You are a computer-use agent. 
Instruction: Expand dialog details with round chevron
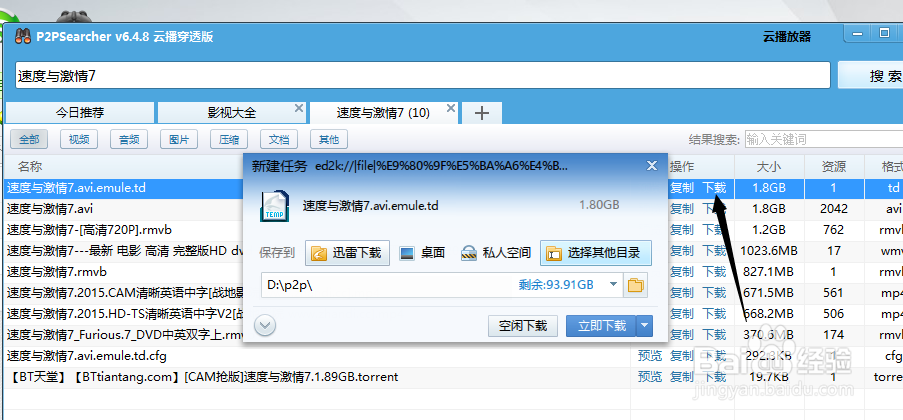point(265,326)
